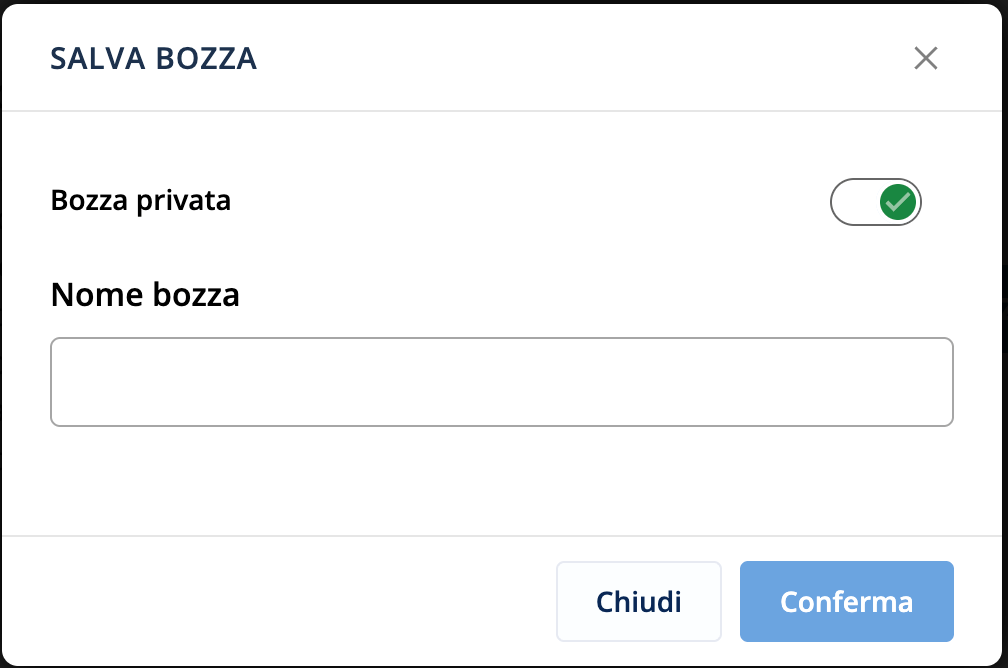1008x668 pixels.
Task: Hit the gray cross to exit dialog
Action: coord(926,58)
